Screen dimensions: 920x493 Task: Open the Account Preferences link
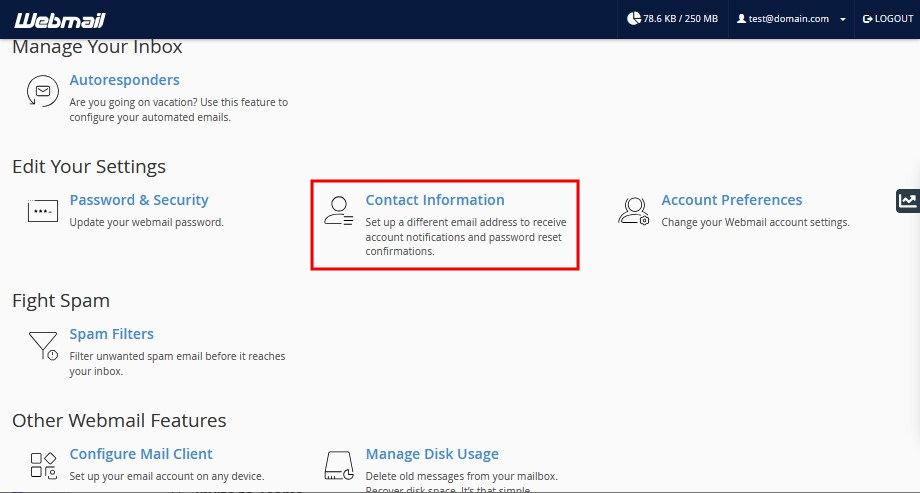[731, 200]
